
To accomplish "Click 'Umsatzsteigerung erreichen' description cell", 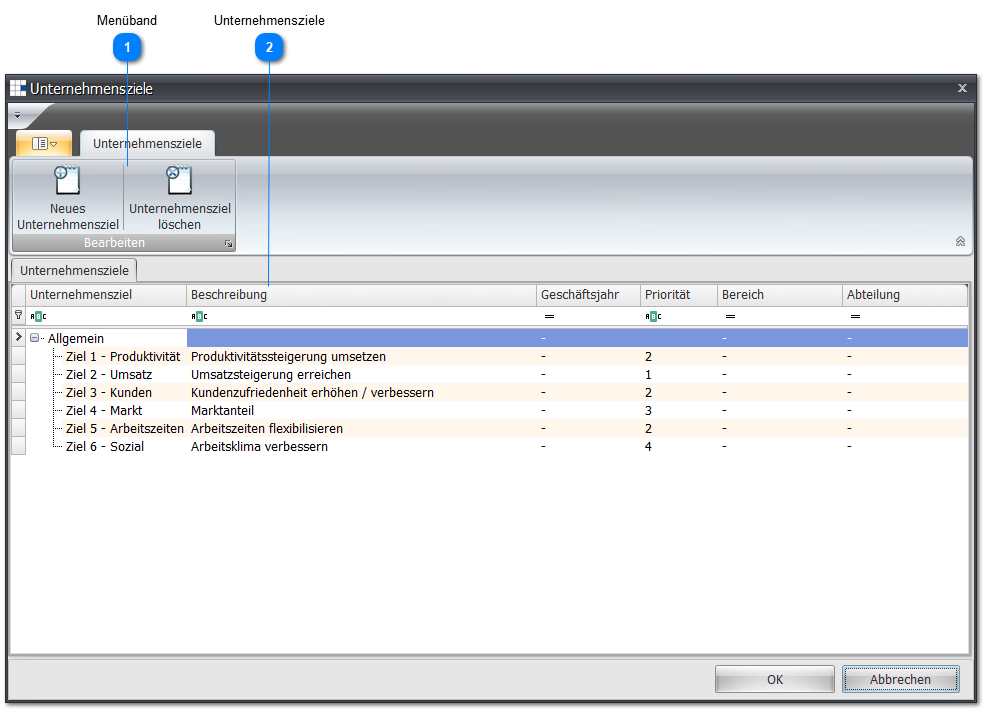I will click(362, 374).
